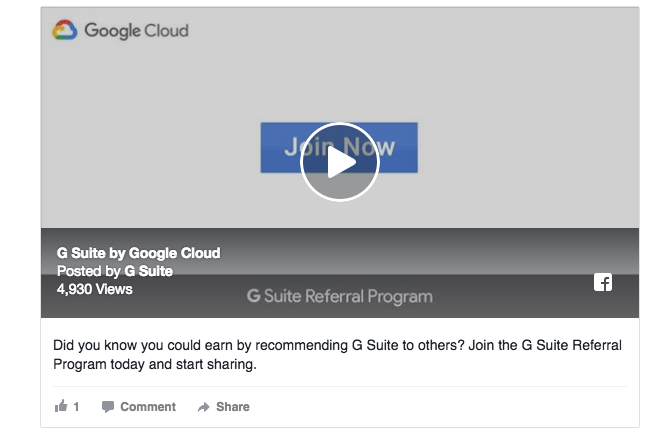Play the G Suite referral video
This screenshot has height=438, width=659.
tap(340, 162)
